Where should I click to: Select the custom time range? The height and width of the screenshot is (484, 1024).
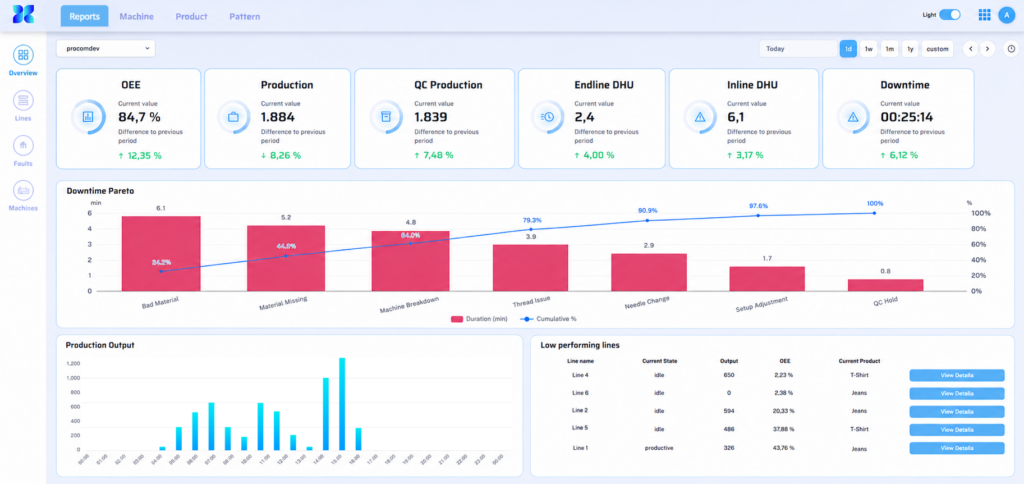coord(937,49)
